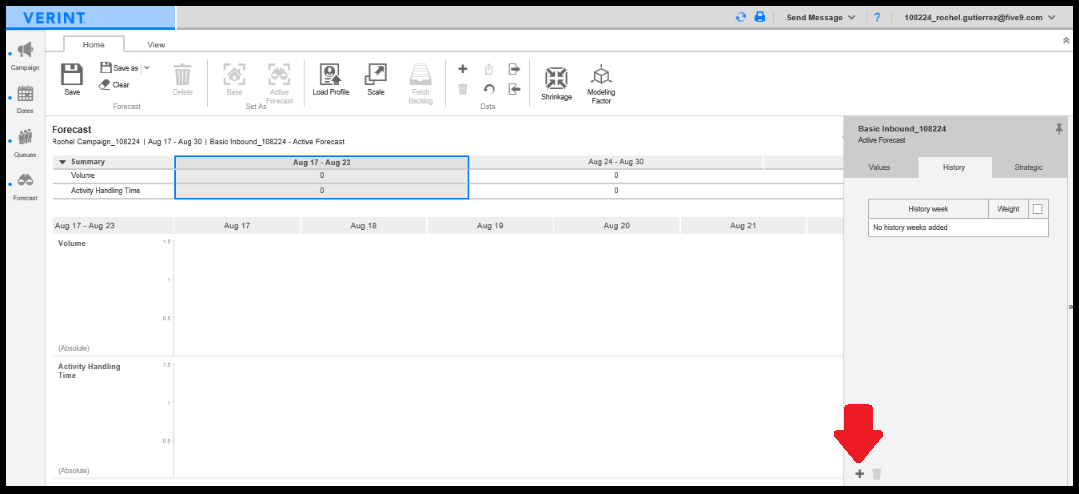
Task: Tick the select-all checkbox in History table
Action: pos(1038,208)
